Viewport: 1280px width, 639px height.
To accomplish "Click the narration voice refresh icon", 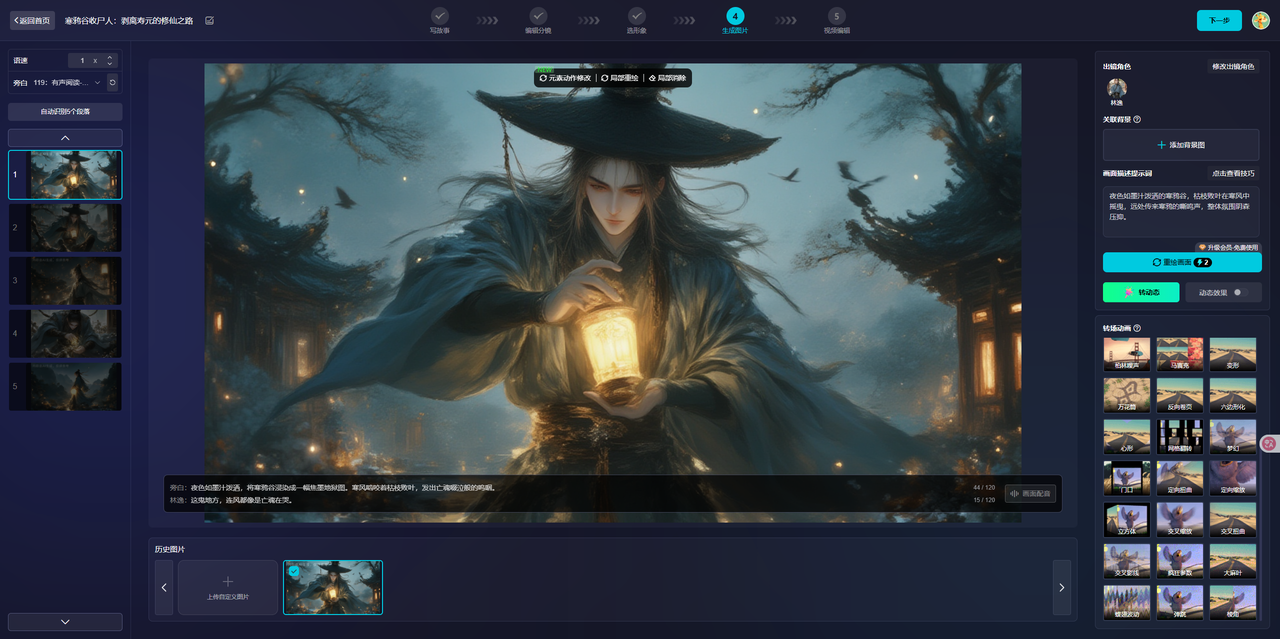I will (112, 83).
